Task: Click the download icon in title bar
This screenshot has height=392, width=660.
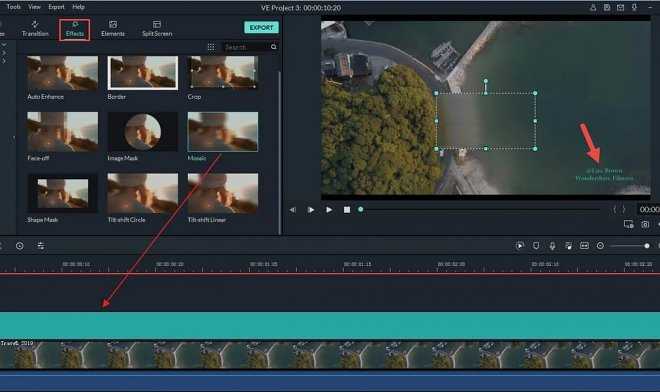Action: point(634,7)
